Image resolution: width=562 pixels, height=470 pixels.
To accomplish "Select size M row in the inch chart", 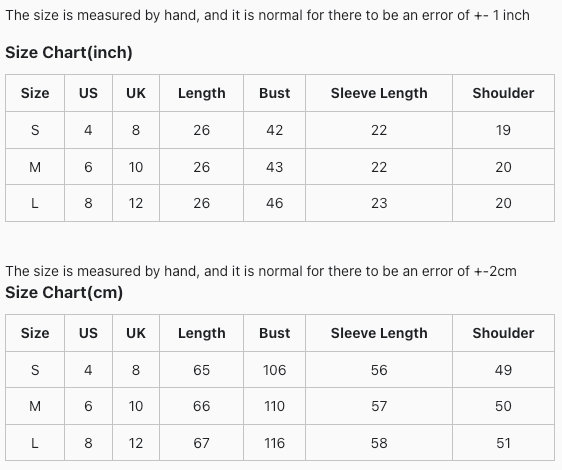I will [280, 167].
